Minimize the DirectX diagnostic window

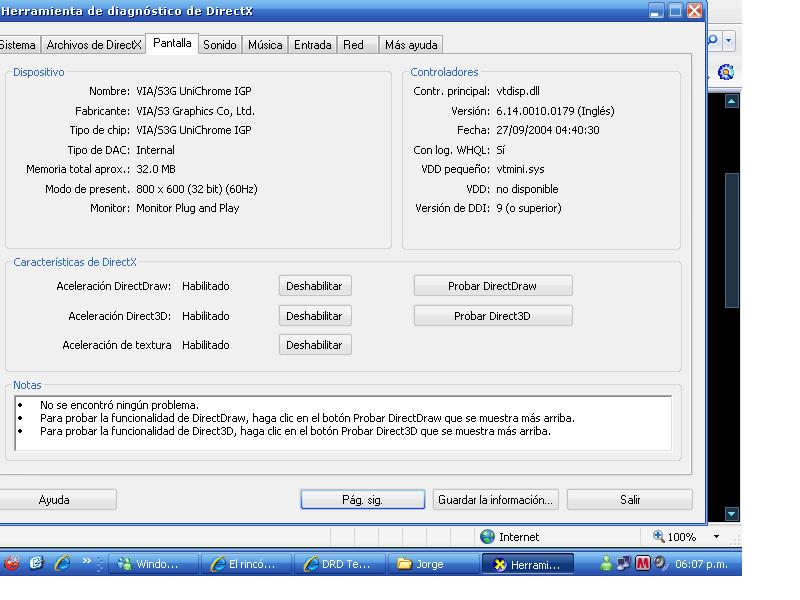656,11
